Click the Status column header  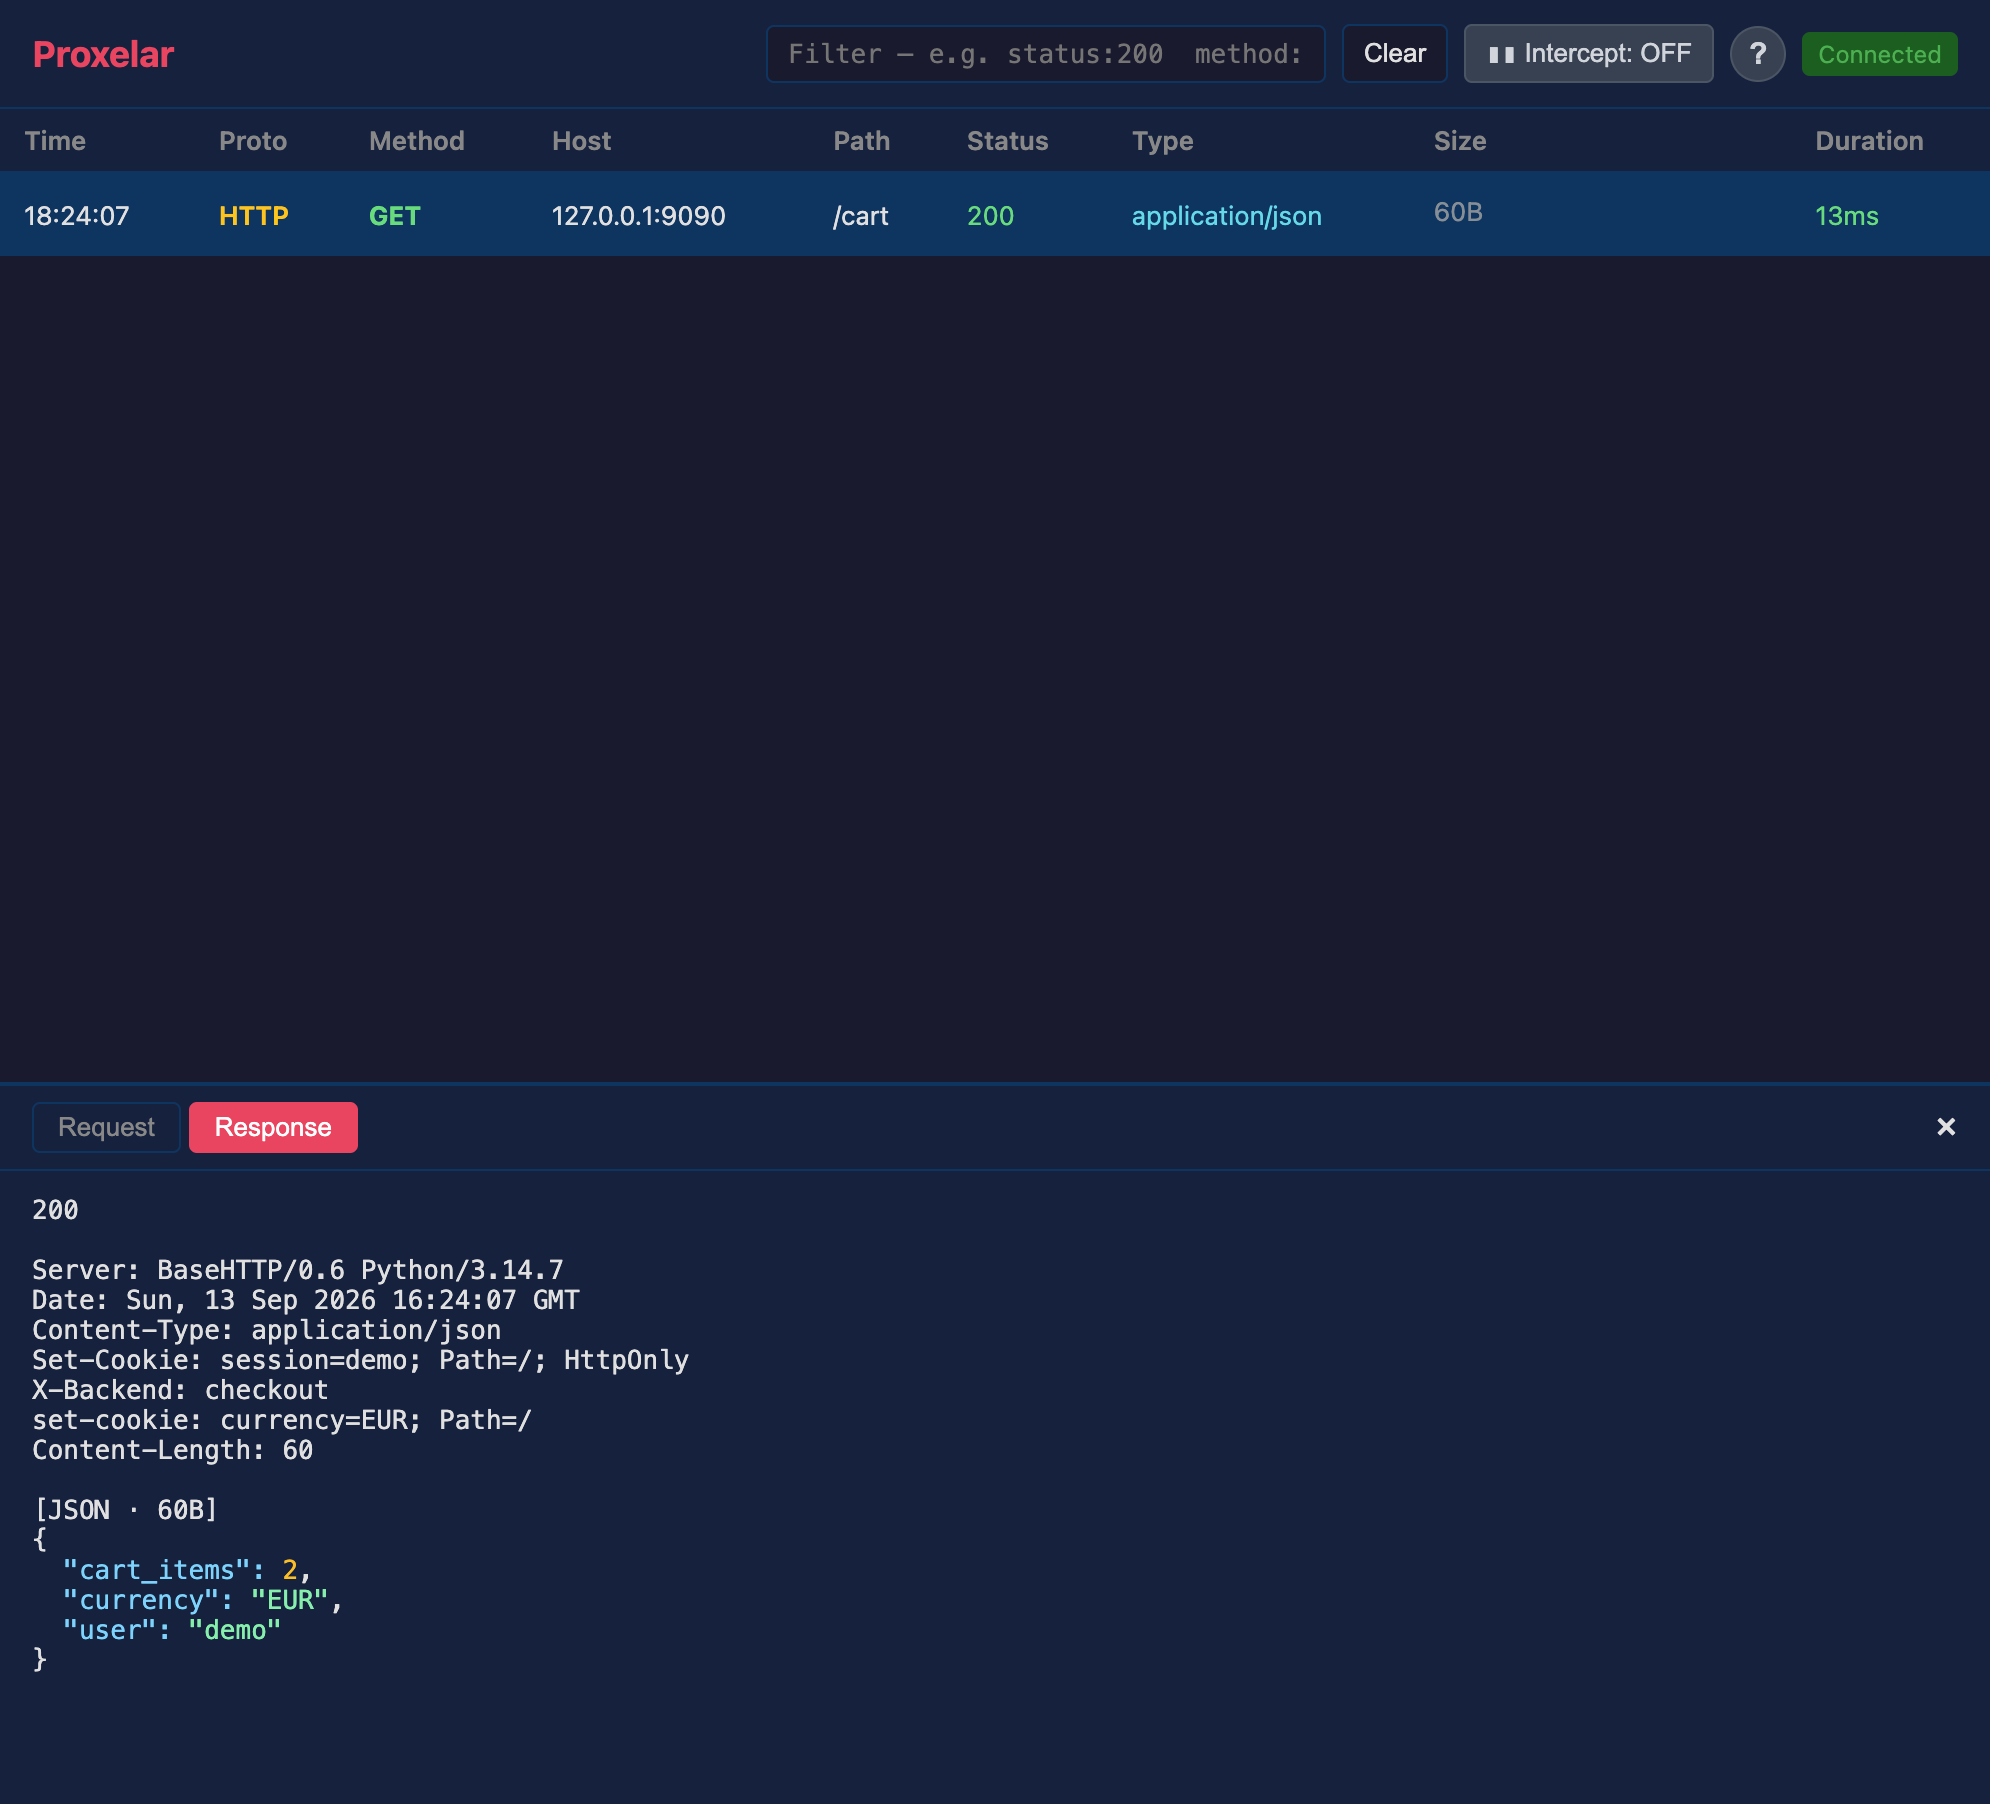pyautogui.click(x=1007, y=141)
